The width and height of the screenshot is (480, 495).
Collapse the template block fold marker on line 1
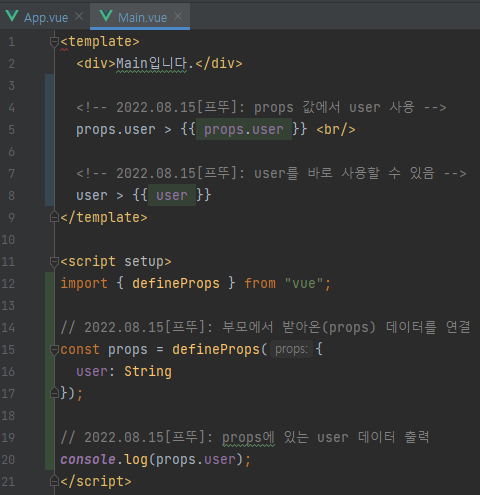(x=54, y=42)
